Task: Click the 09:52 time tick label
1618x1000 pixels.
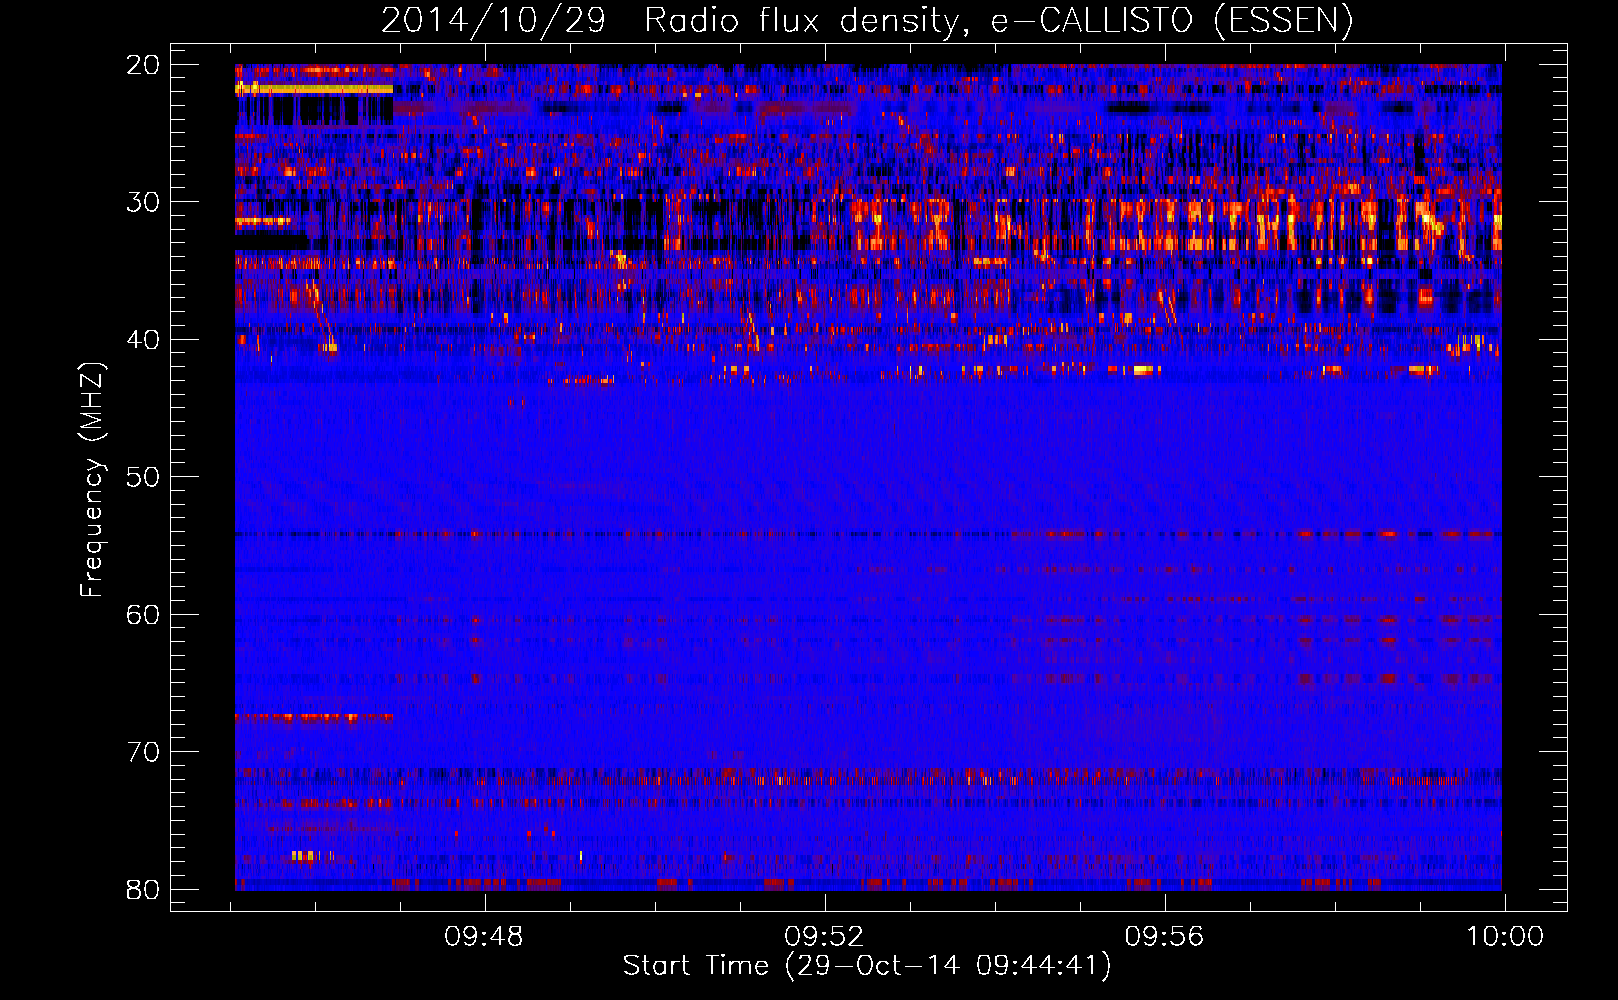Action: [x=824, y=937]
